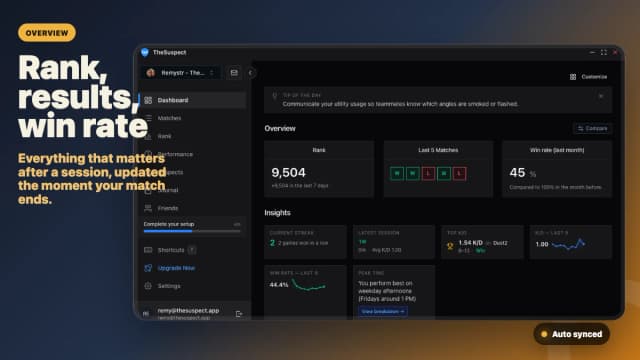Click the Current Streak insight card
The height and width of the screenshot is (360, 640).
[x=305, y=242]
